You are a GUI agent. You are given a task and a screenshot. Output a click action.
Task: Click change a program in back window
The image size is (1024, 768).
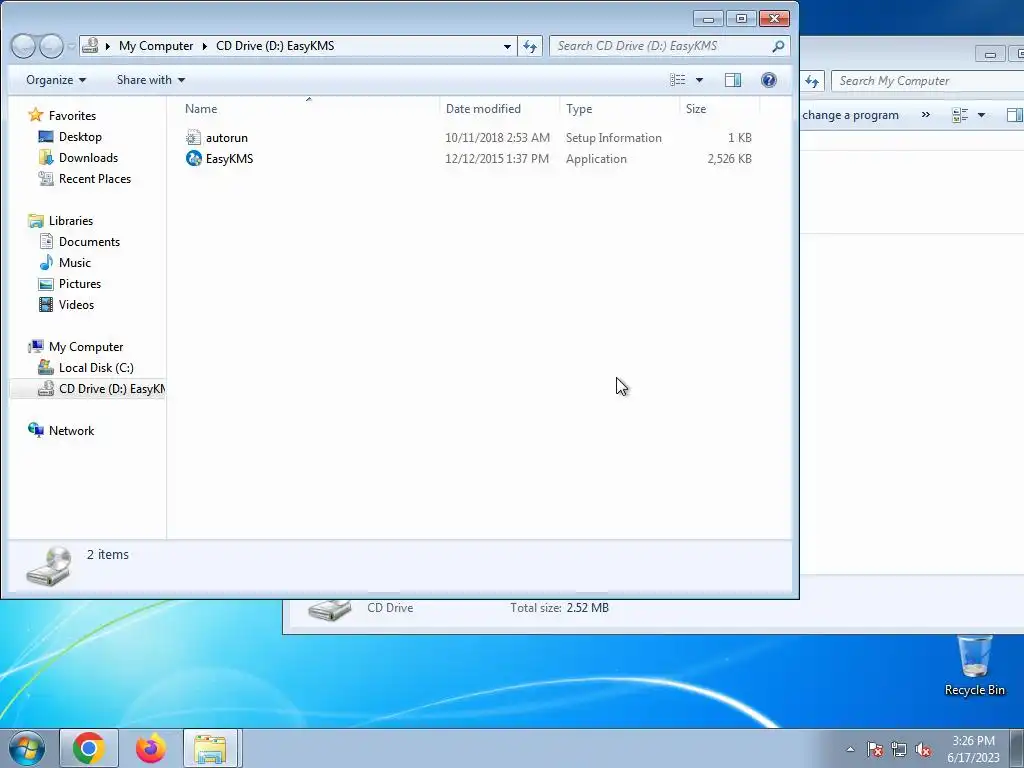point(850,115)
